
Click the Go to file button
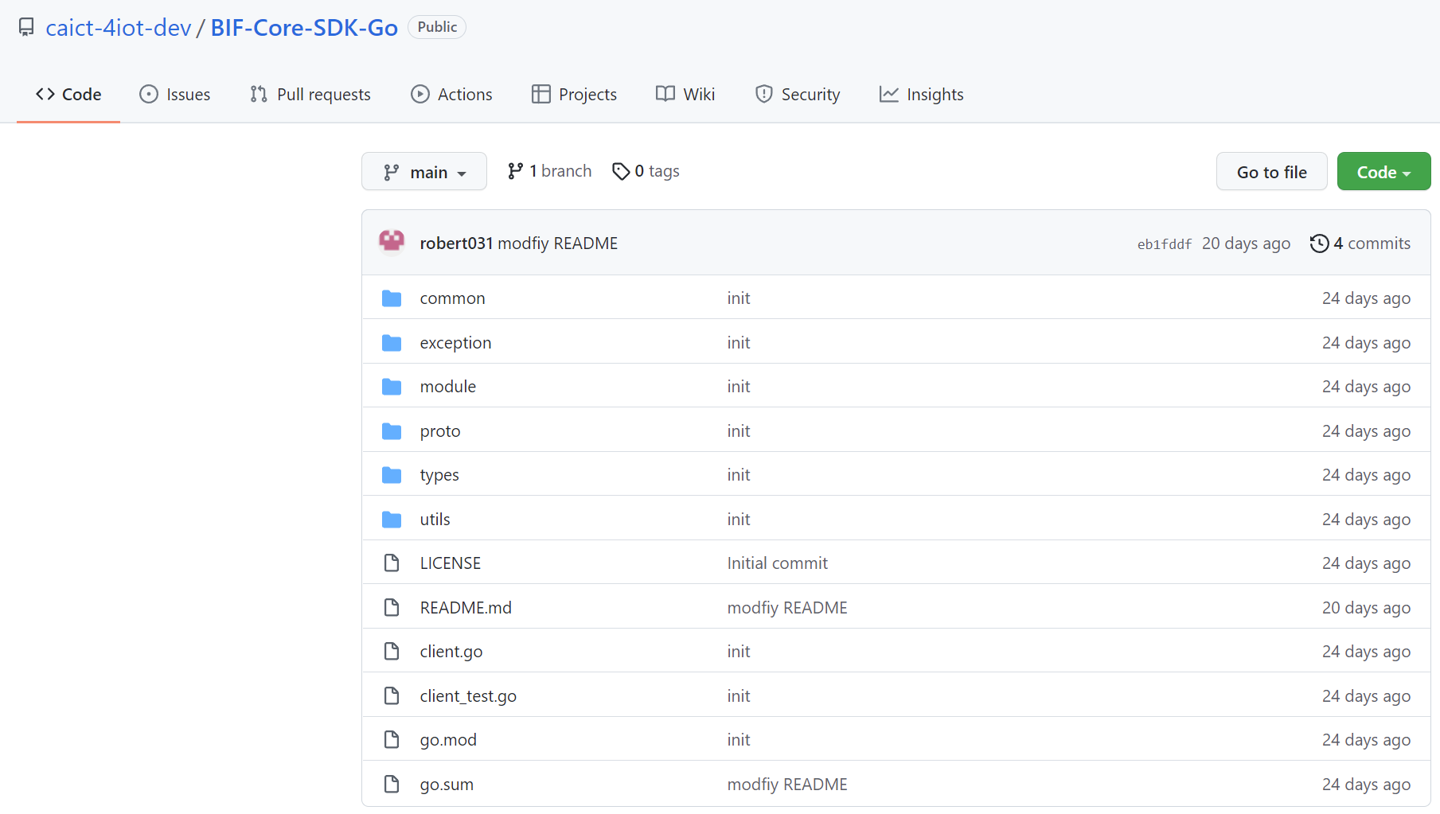(1272, 172)
